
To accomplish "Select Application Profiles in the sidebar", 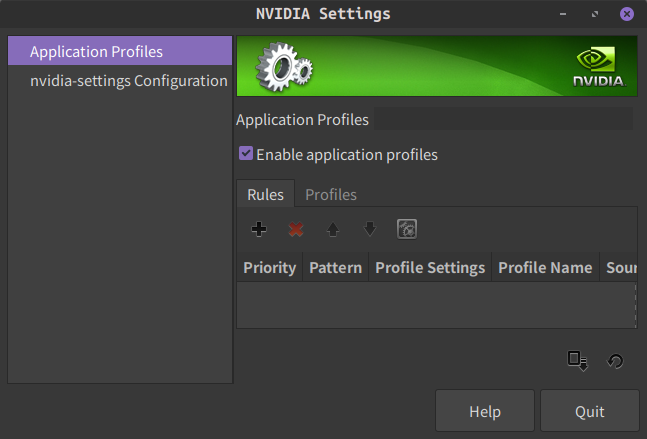I will tap(120, 51).
